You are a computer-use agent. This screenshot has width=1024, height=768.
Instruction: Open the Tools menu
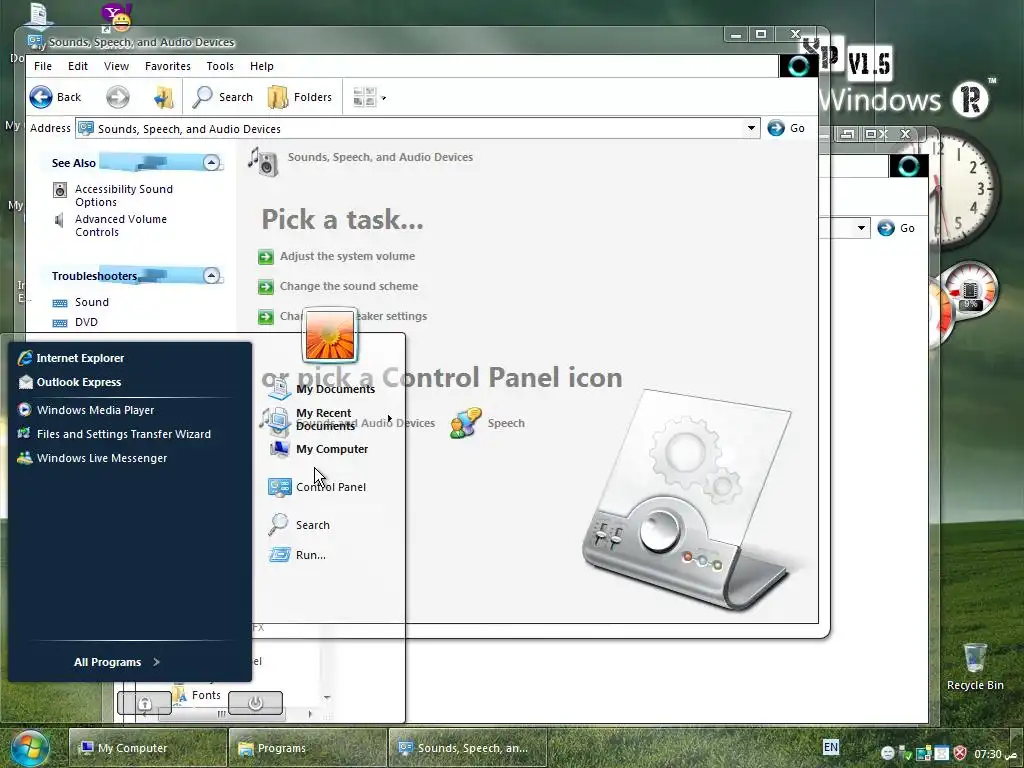tap(220, 66)
